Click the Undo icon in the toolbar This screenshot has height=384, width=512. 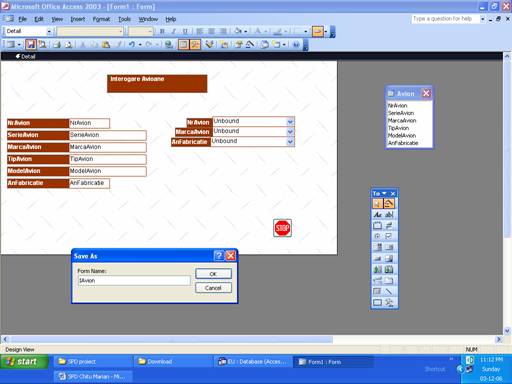click(x=132, y=44)
